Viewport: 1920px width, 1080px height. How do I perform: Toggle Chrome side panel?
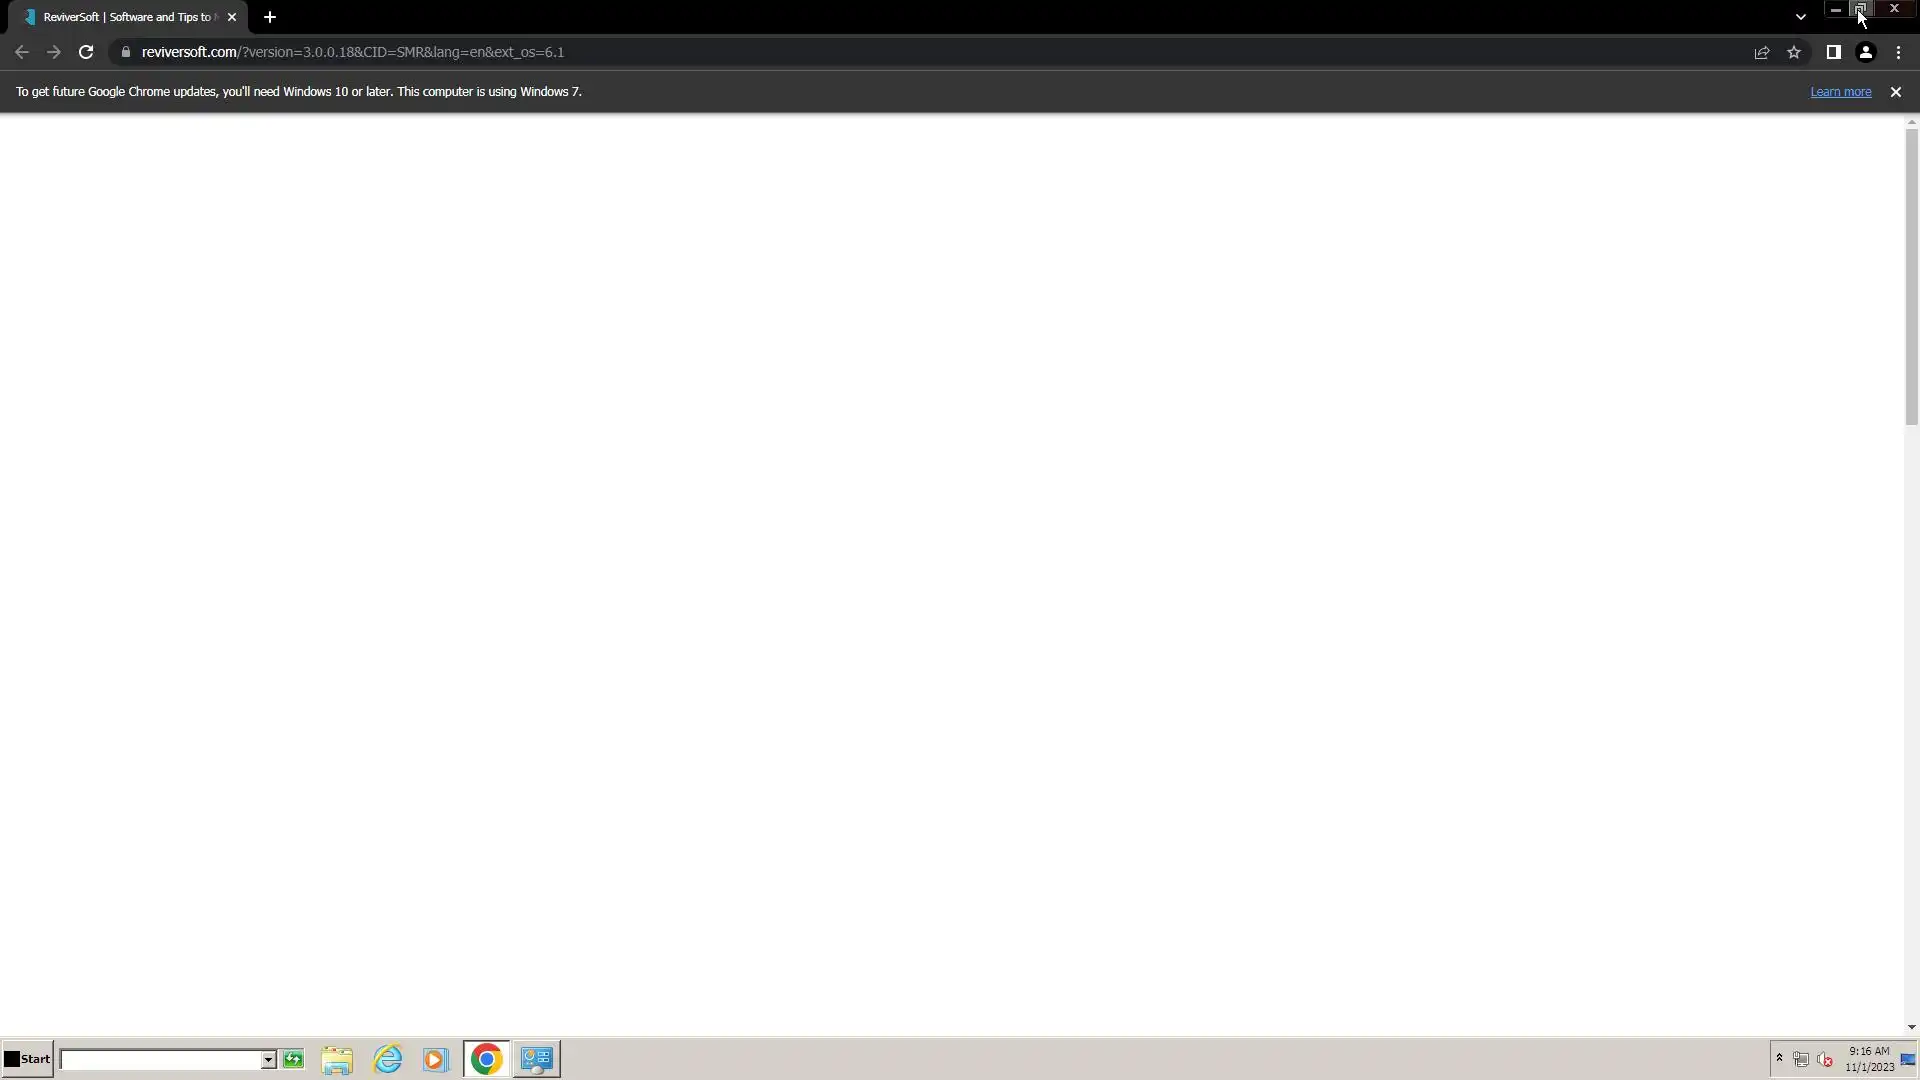click(x=1833, y=52)
